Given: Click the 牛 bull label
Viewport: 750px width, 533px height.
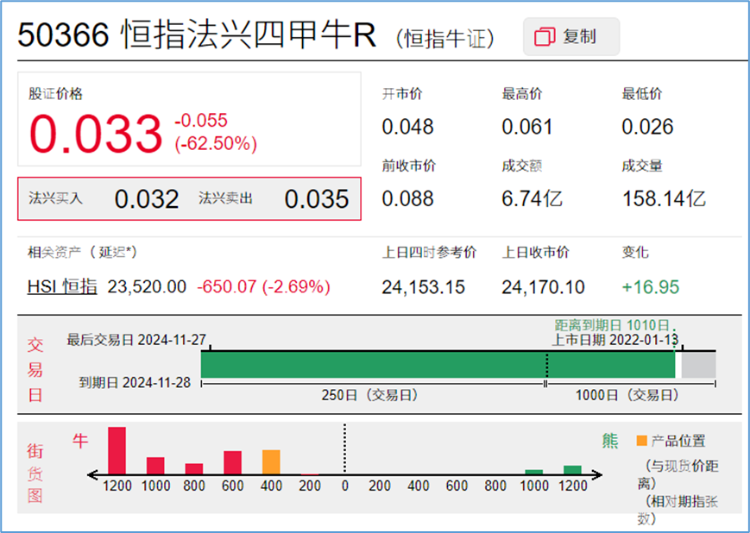Looking at the screenshot, I should [80, 440].
